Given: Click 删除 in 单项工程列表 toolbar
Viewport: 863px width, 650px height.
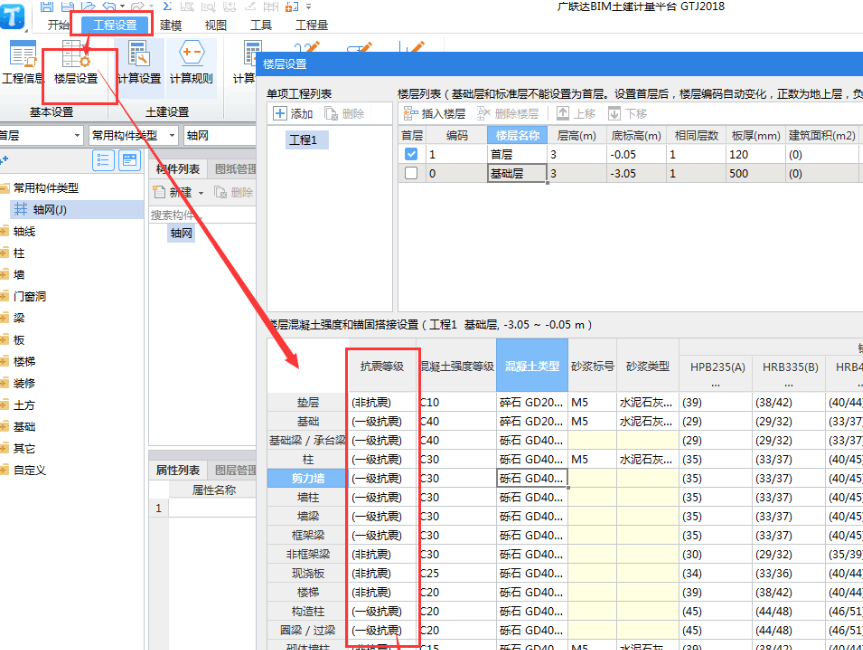Looking at the screenshot, I should pos(345,114).
